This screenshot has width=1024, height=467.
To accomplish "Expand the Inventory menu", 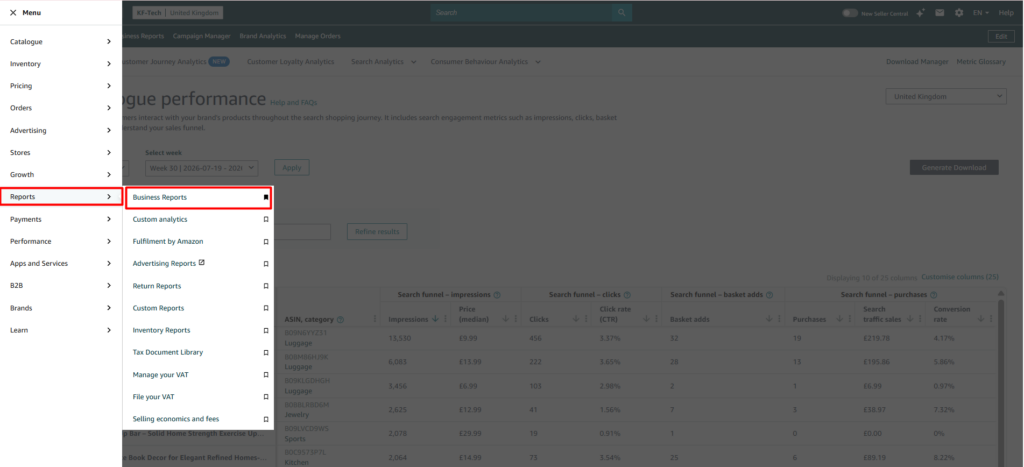I will click(x=61, y=64).
